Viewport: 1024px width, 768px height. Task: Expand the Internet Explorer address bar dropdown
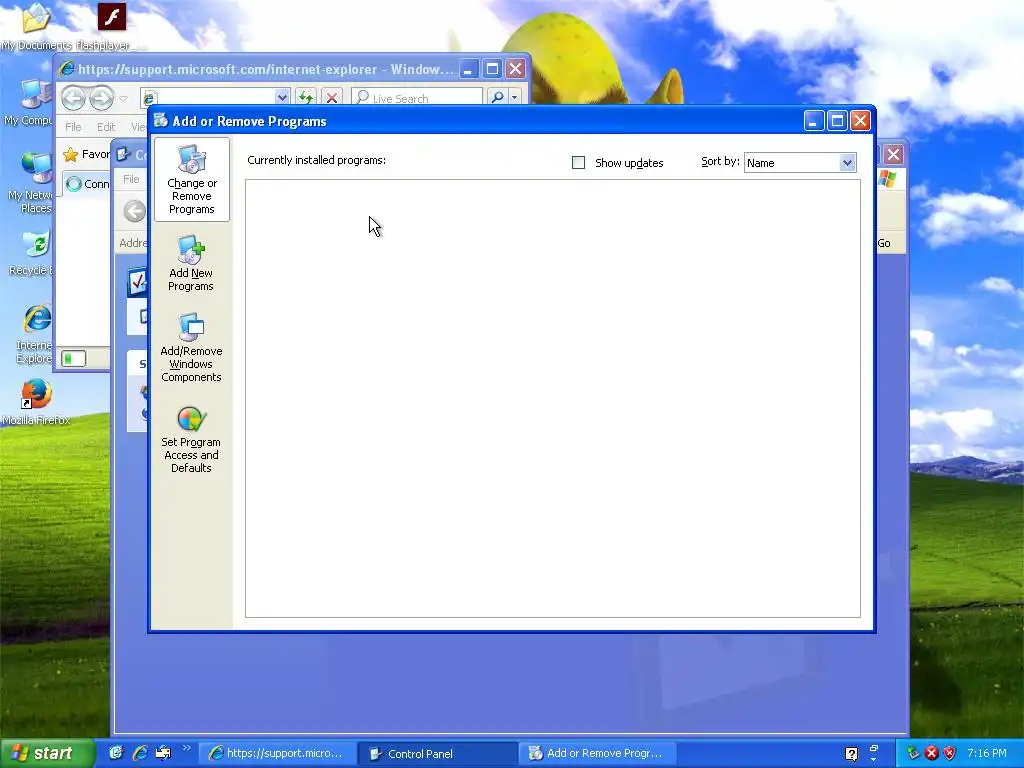click(x=282, y=98)
